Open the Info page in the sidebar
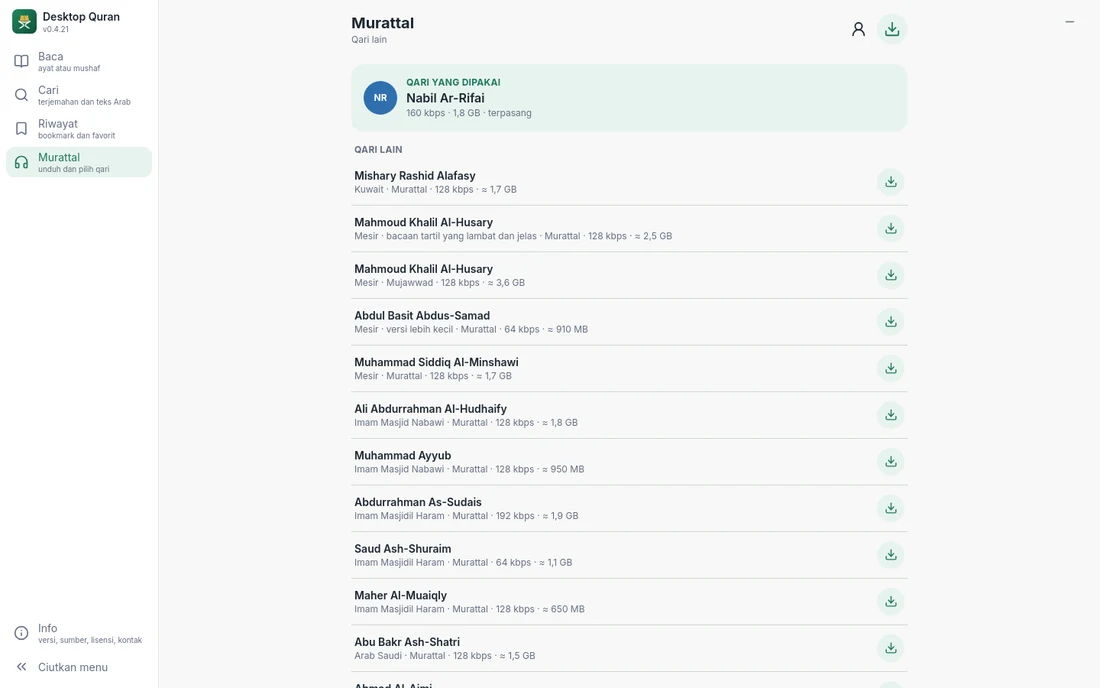Viewport: 1100px width, 688px height. [x=79, y=633]
